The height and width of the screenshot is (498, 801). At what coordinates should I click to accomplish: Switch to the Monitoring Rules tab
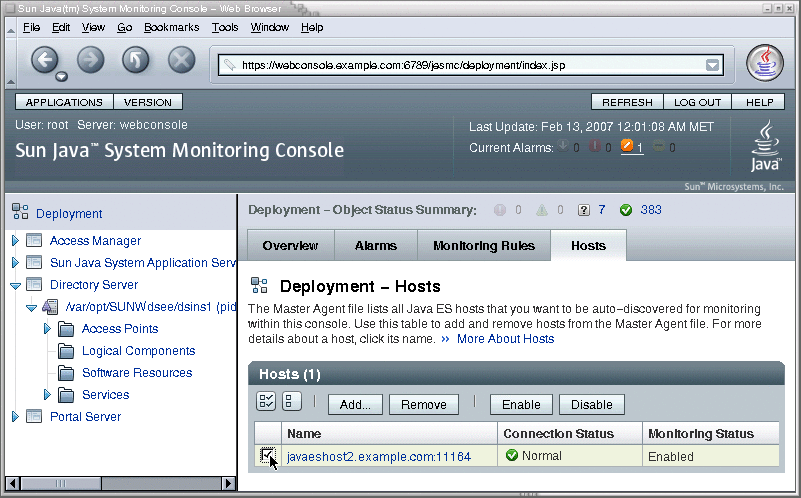click(484, 246)
